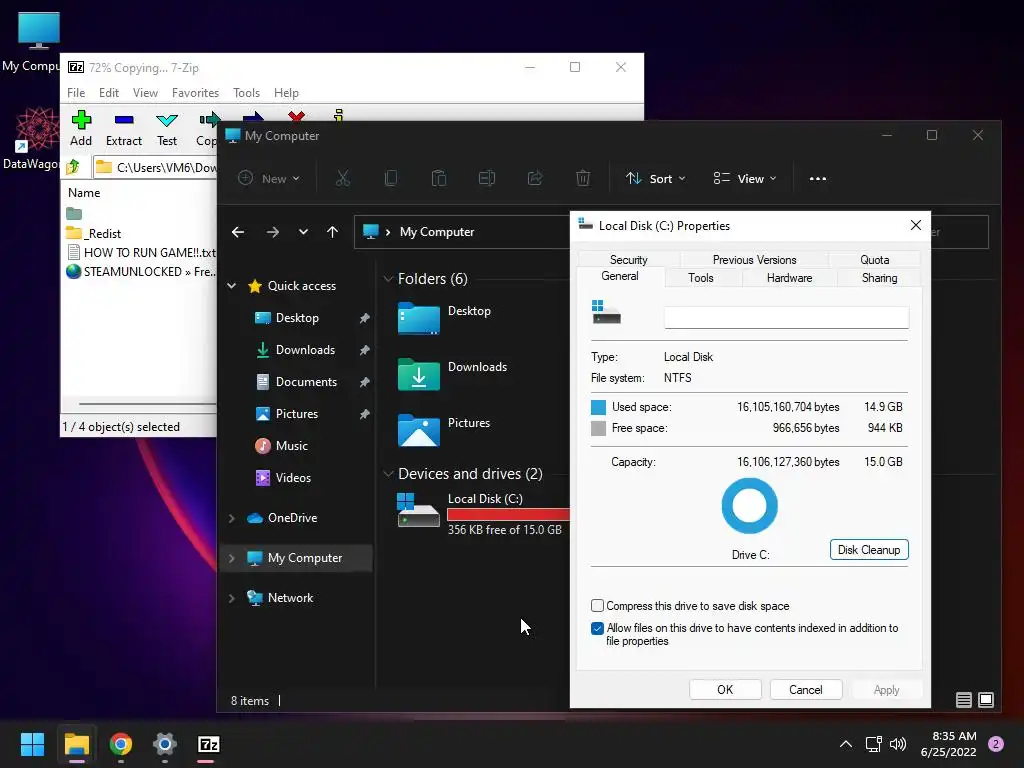Click the drive label text field
This screenshot has height=768, width=1024.
pyautogui.click(x=786, y=317)
